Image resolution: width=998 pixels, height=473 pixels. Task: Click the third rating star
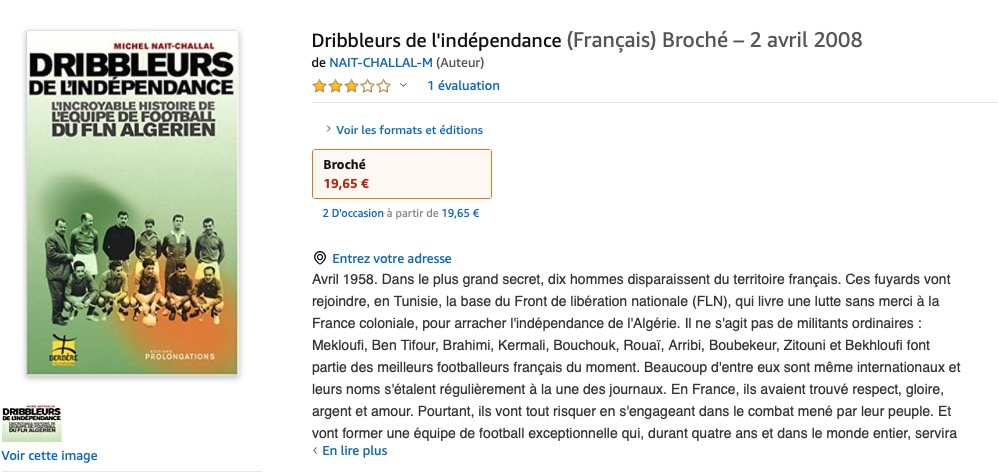351,86
